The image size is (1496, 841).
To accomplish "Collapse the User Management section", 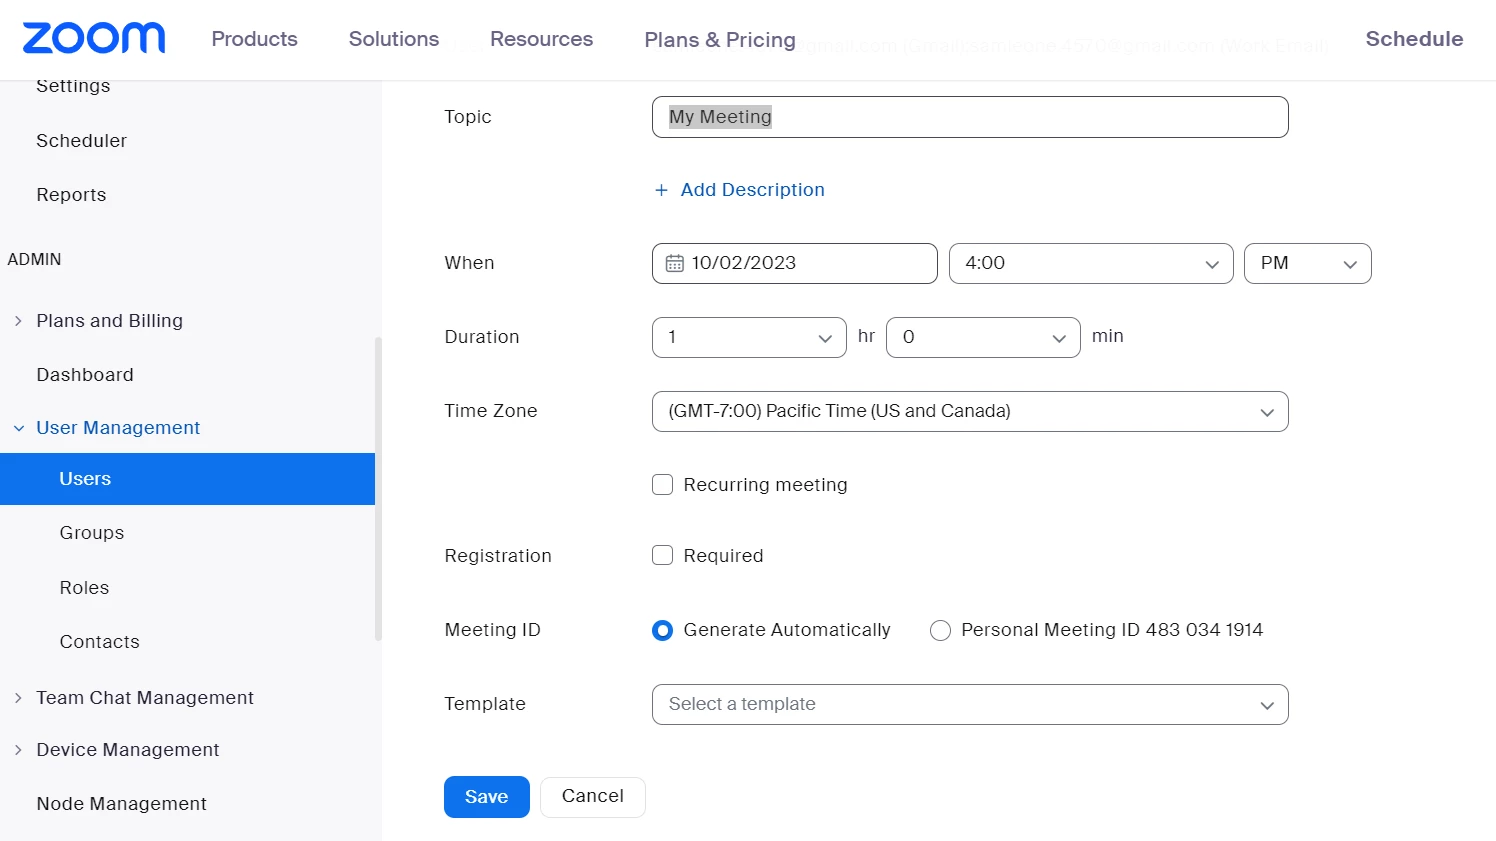I will coord(19,428).
